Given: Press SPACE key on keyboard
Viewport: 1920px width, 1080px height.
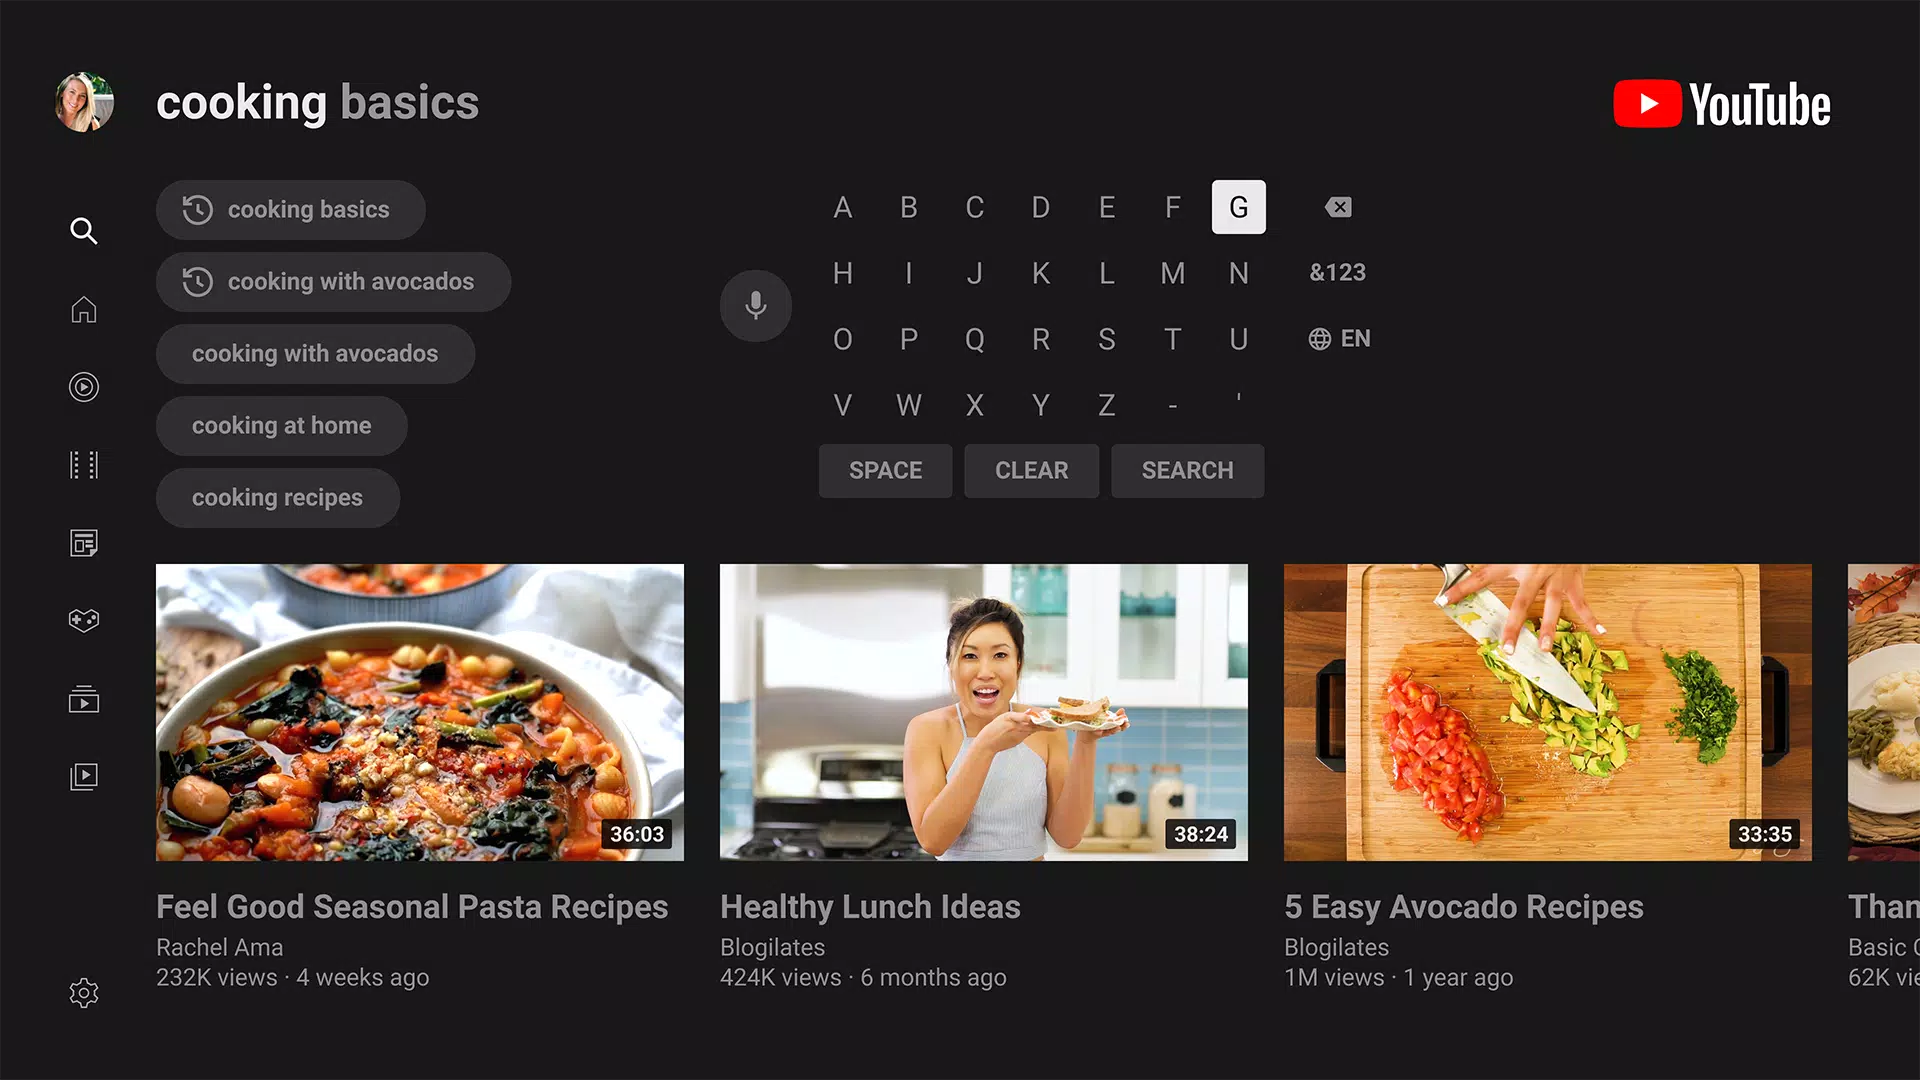Looking at the screenshot, I should coord(885,471).
